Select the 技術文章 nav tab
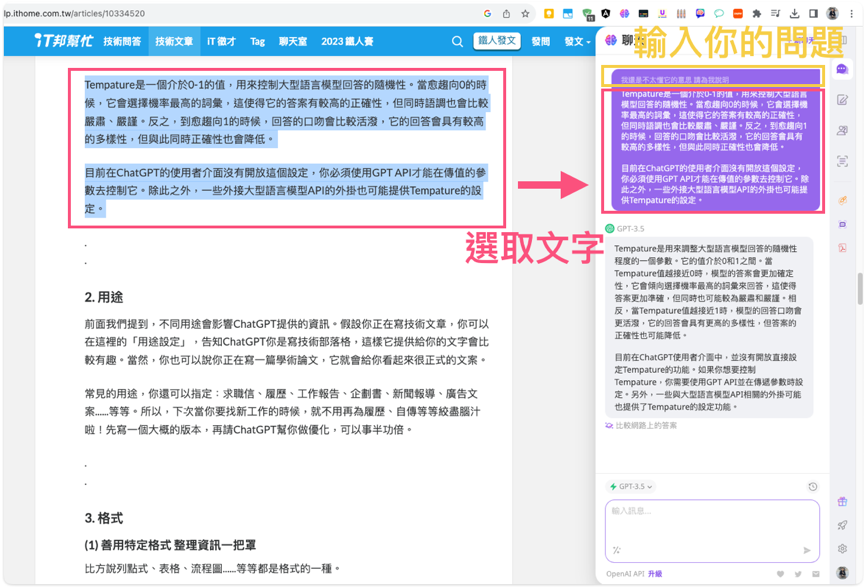 [174, 41]
